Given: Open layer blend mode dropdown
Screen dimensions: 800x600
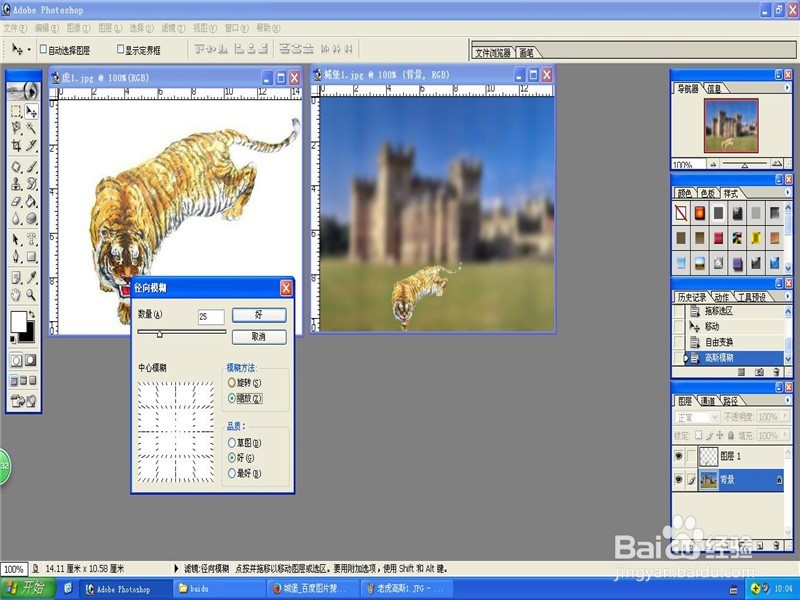Looking at the screenshot, I should pos(697,417).
